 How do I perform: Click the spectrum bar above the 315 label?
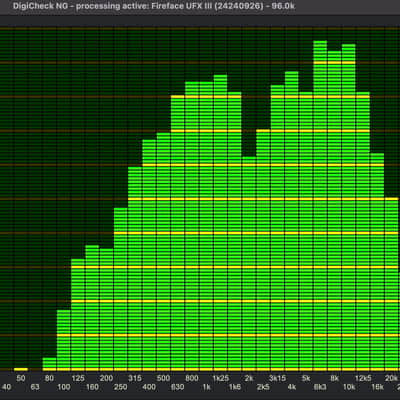[x=135, y=269]
